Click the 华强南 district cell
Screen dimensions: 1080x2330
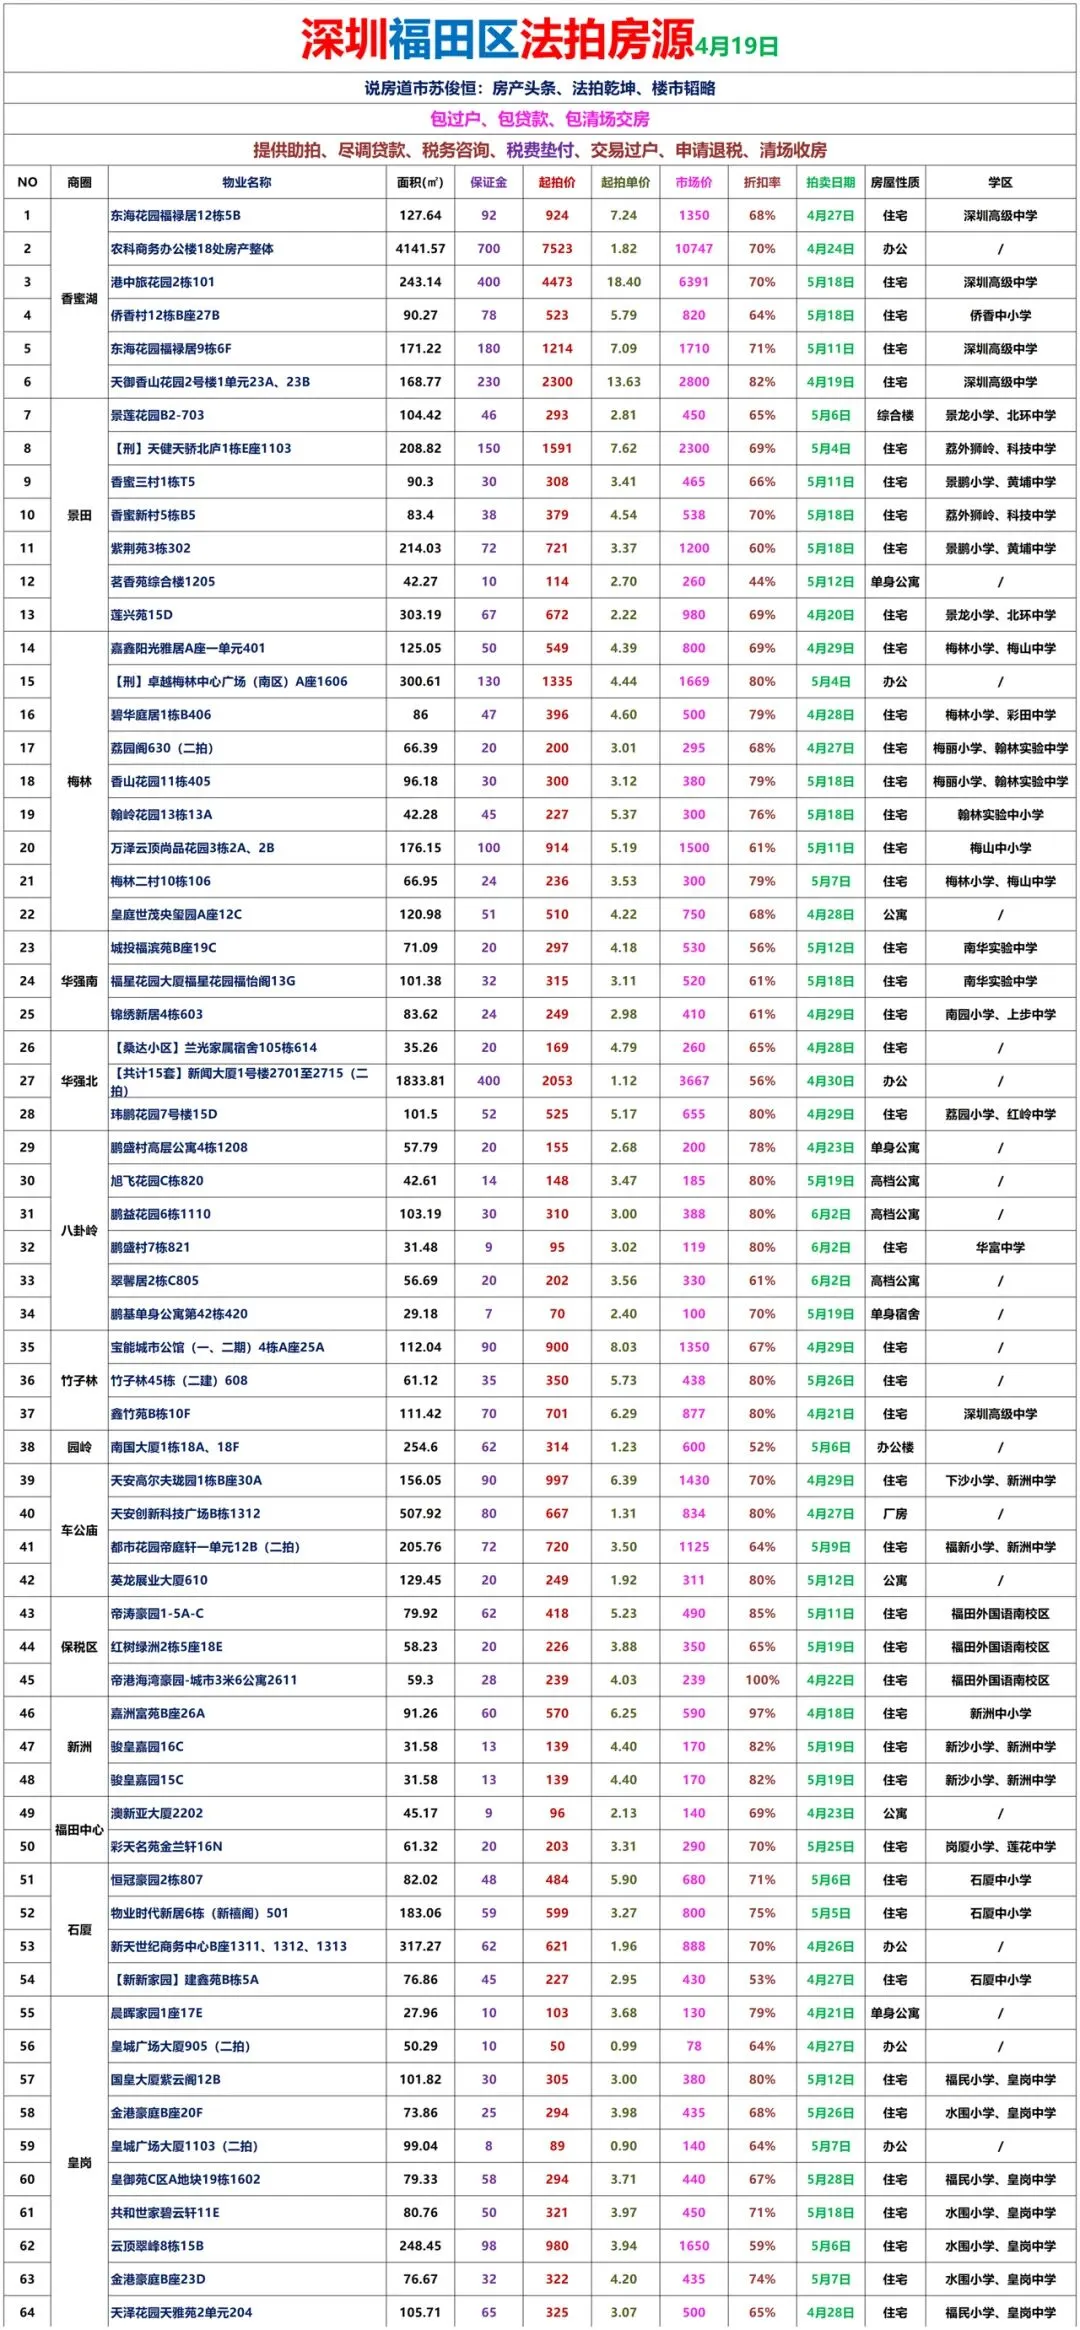pos(79,981)
